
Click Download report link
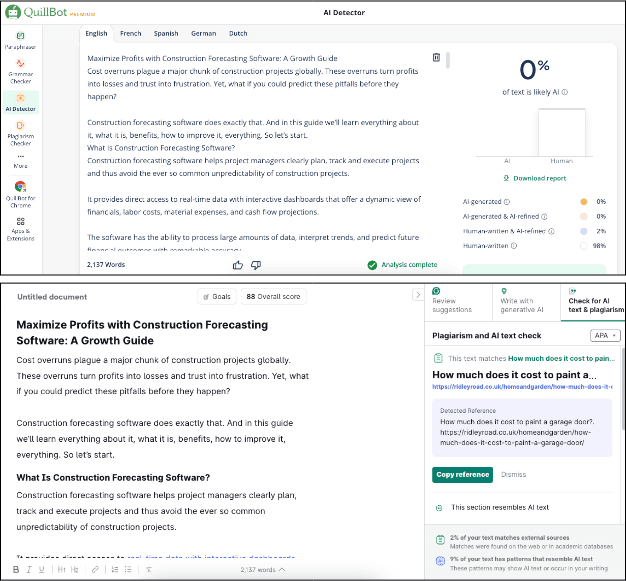(x=535, y=178)
